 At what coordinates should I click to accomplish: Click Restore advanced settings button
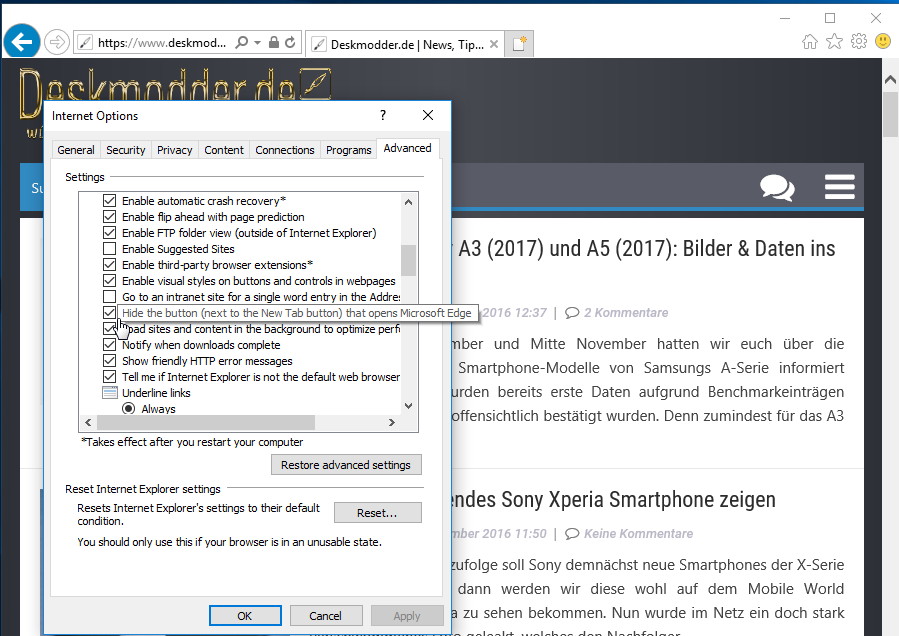[346, 465]
